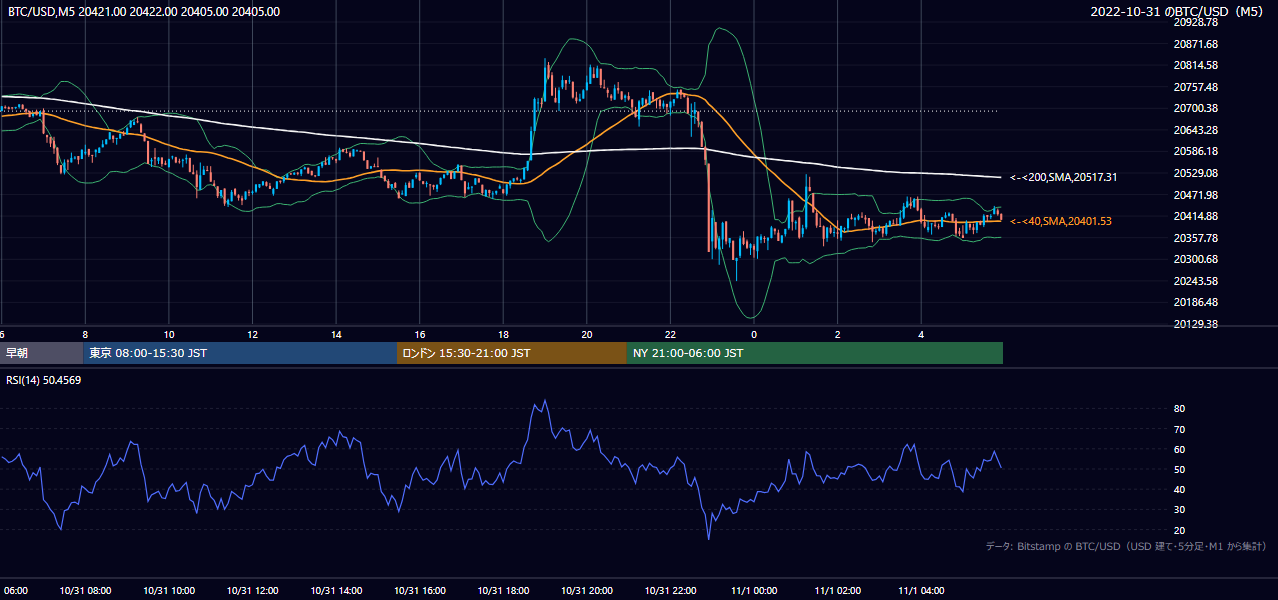The height and width of the screenshot is (600, 1278).
Task: Click RSI scale level 40
Action: coord(1179,489)
